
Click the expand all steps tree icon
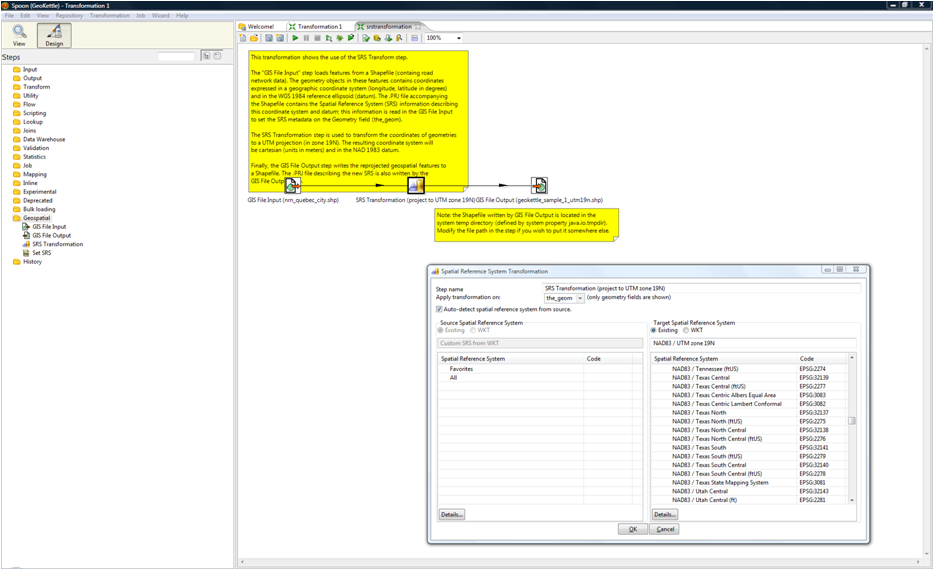(x=206, y=56)
